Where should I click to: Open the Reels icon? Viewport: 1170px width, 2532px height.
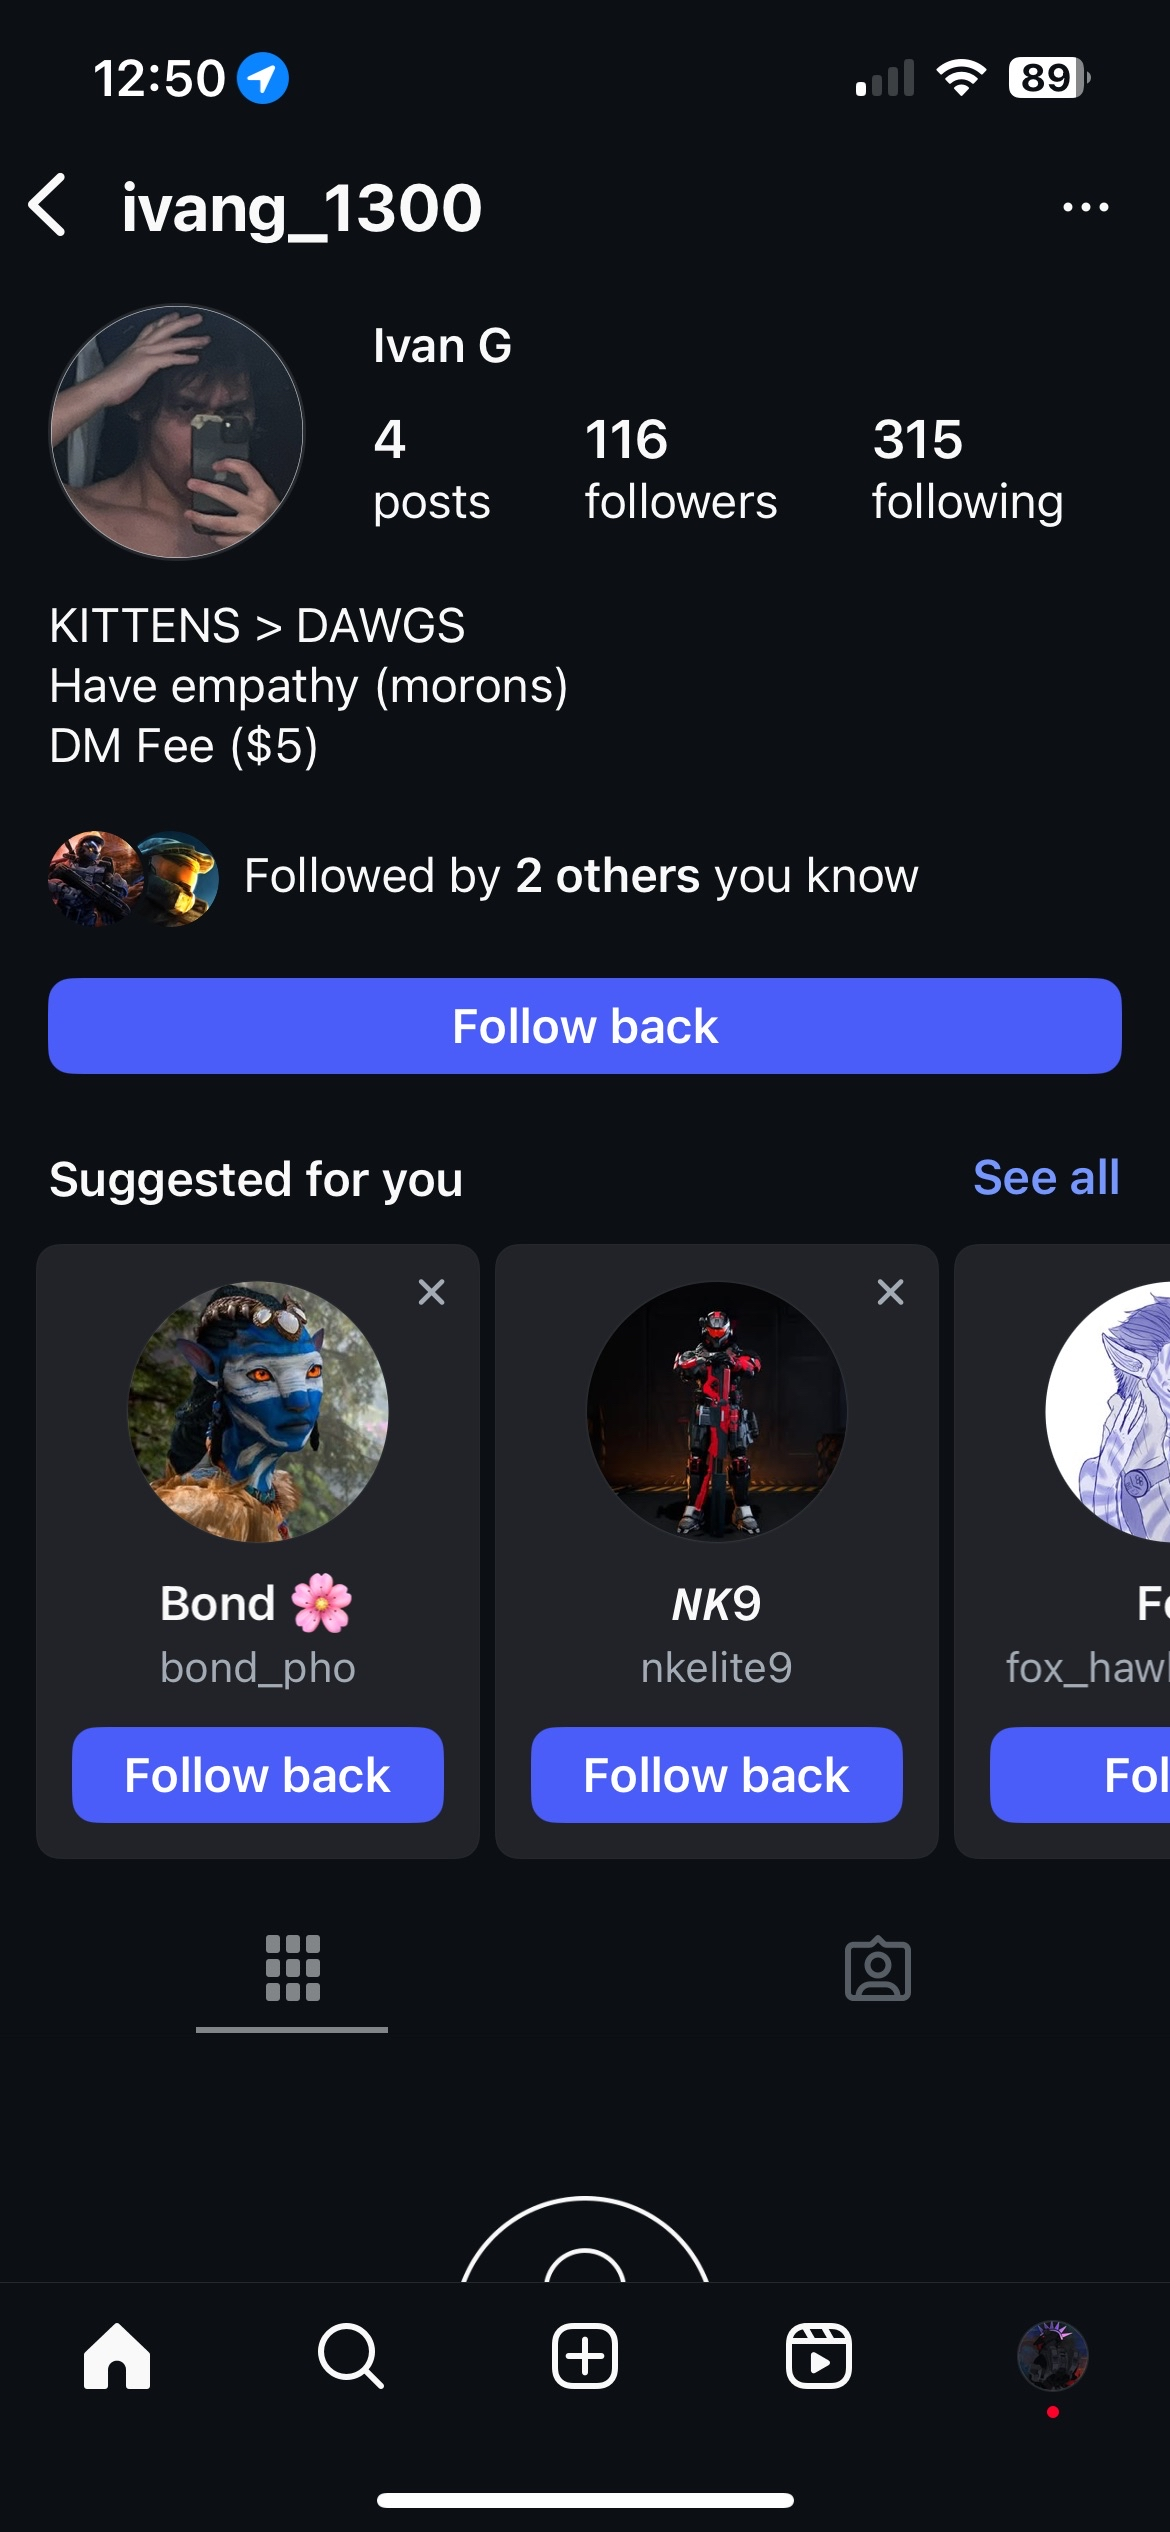(x=819, y=2356)
